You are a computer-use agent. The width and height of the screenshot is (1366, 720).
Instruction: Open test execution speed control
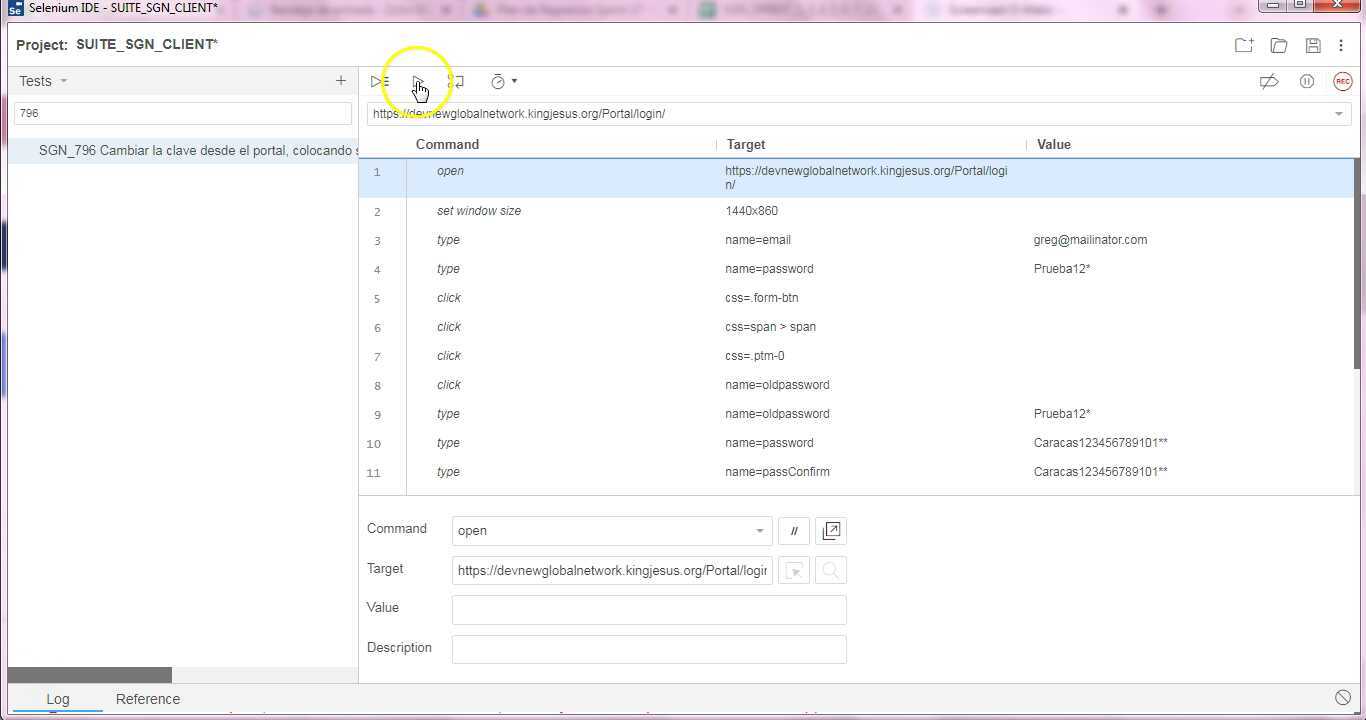pyautogui.click(x=503, y=82)
